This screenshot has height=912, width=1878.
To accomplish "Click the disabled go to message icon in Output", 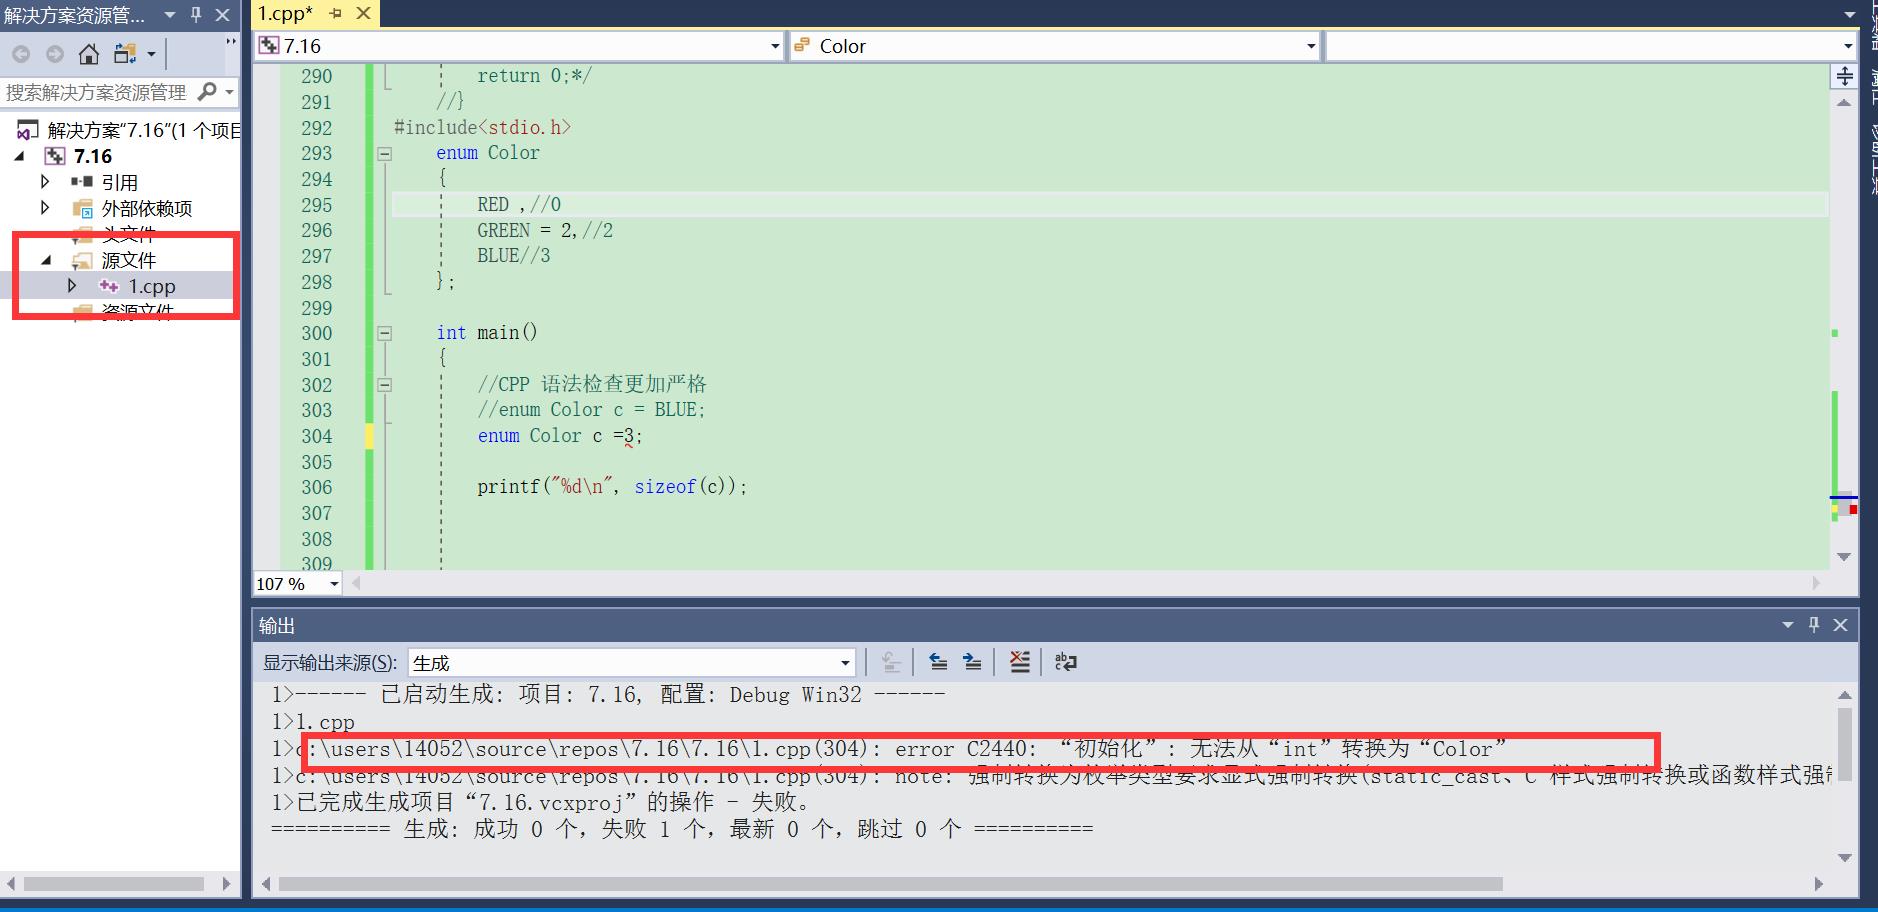I will [x=891, y=662].
